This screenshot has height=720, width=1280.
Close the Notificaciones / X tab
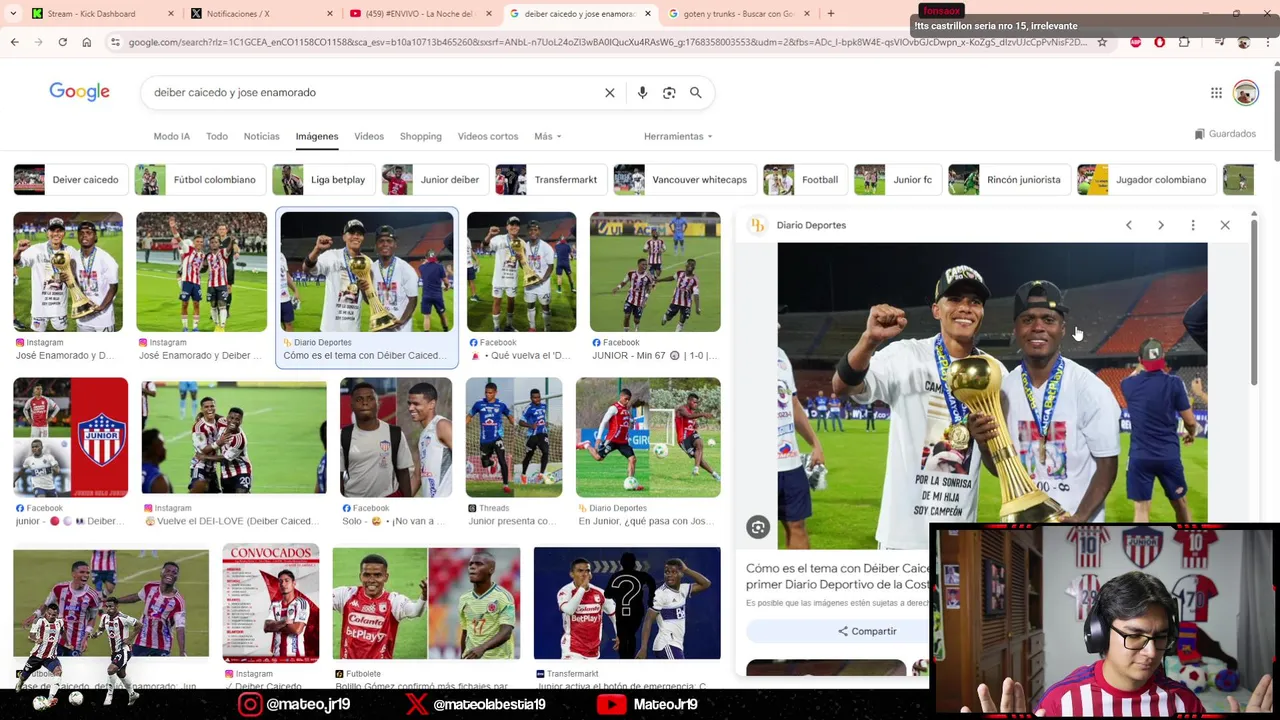[330, 14]
